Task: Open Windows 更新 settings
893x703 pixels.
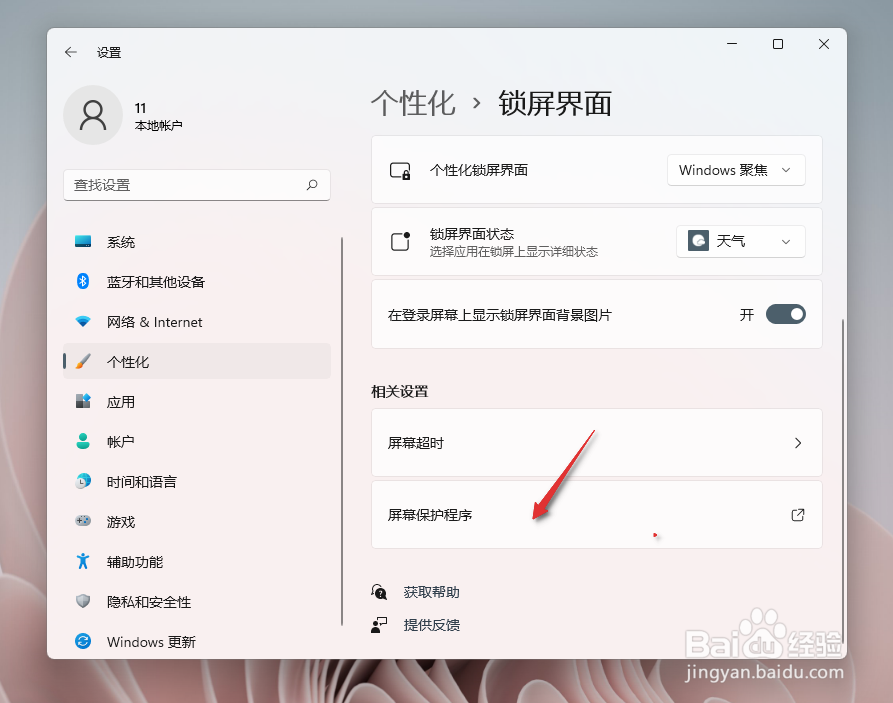Action: coord(196,641)
